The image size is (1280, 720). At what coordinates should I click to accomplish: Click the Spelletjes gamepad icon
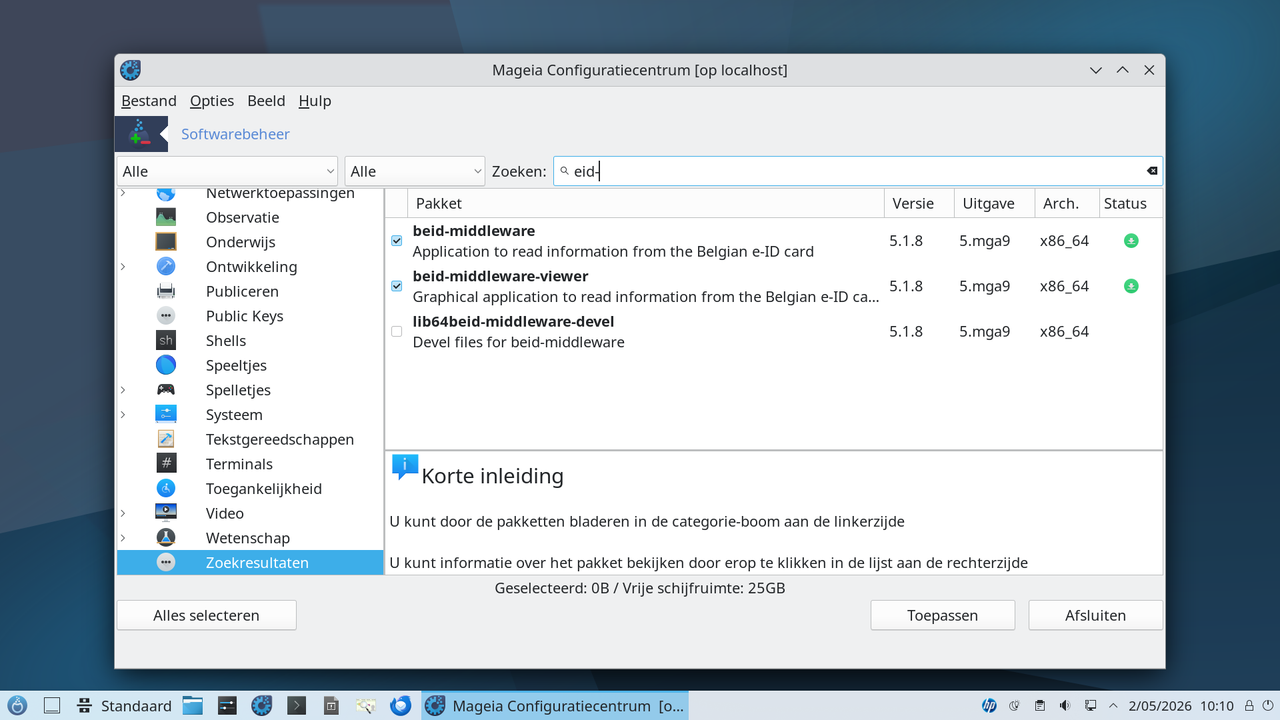pyautogui.click(x=166, y=390)
